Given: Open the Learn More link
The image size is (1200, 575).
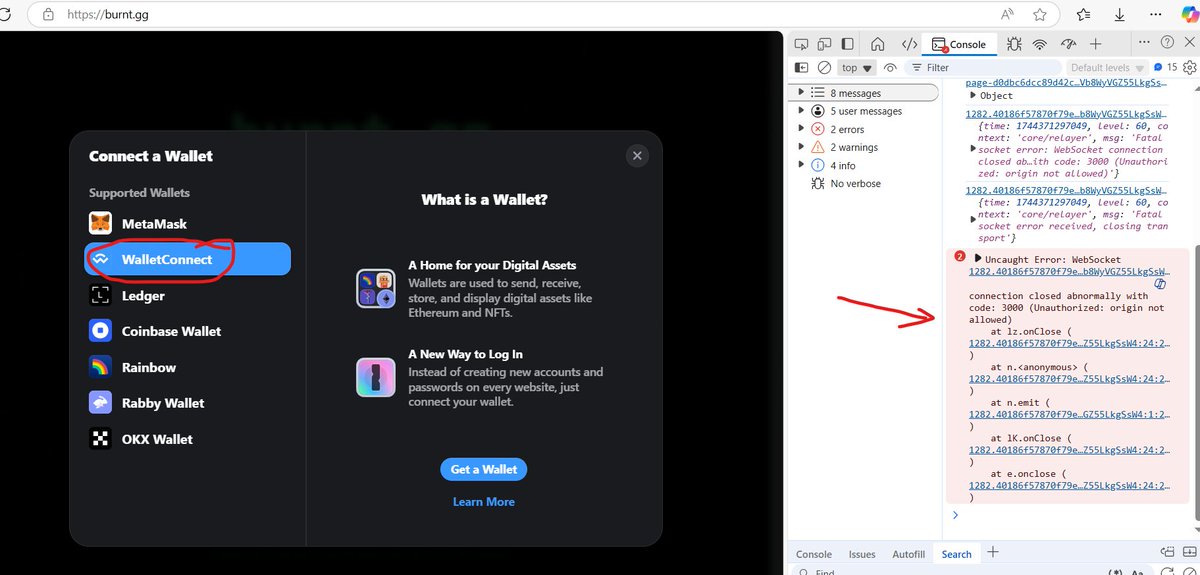Looking at the screenshot, I should (484, 502).
